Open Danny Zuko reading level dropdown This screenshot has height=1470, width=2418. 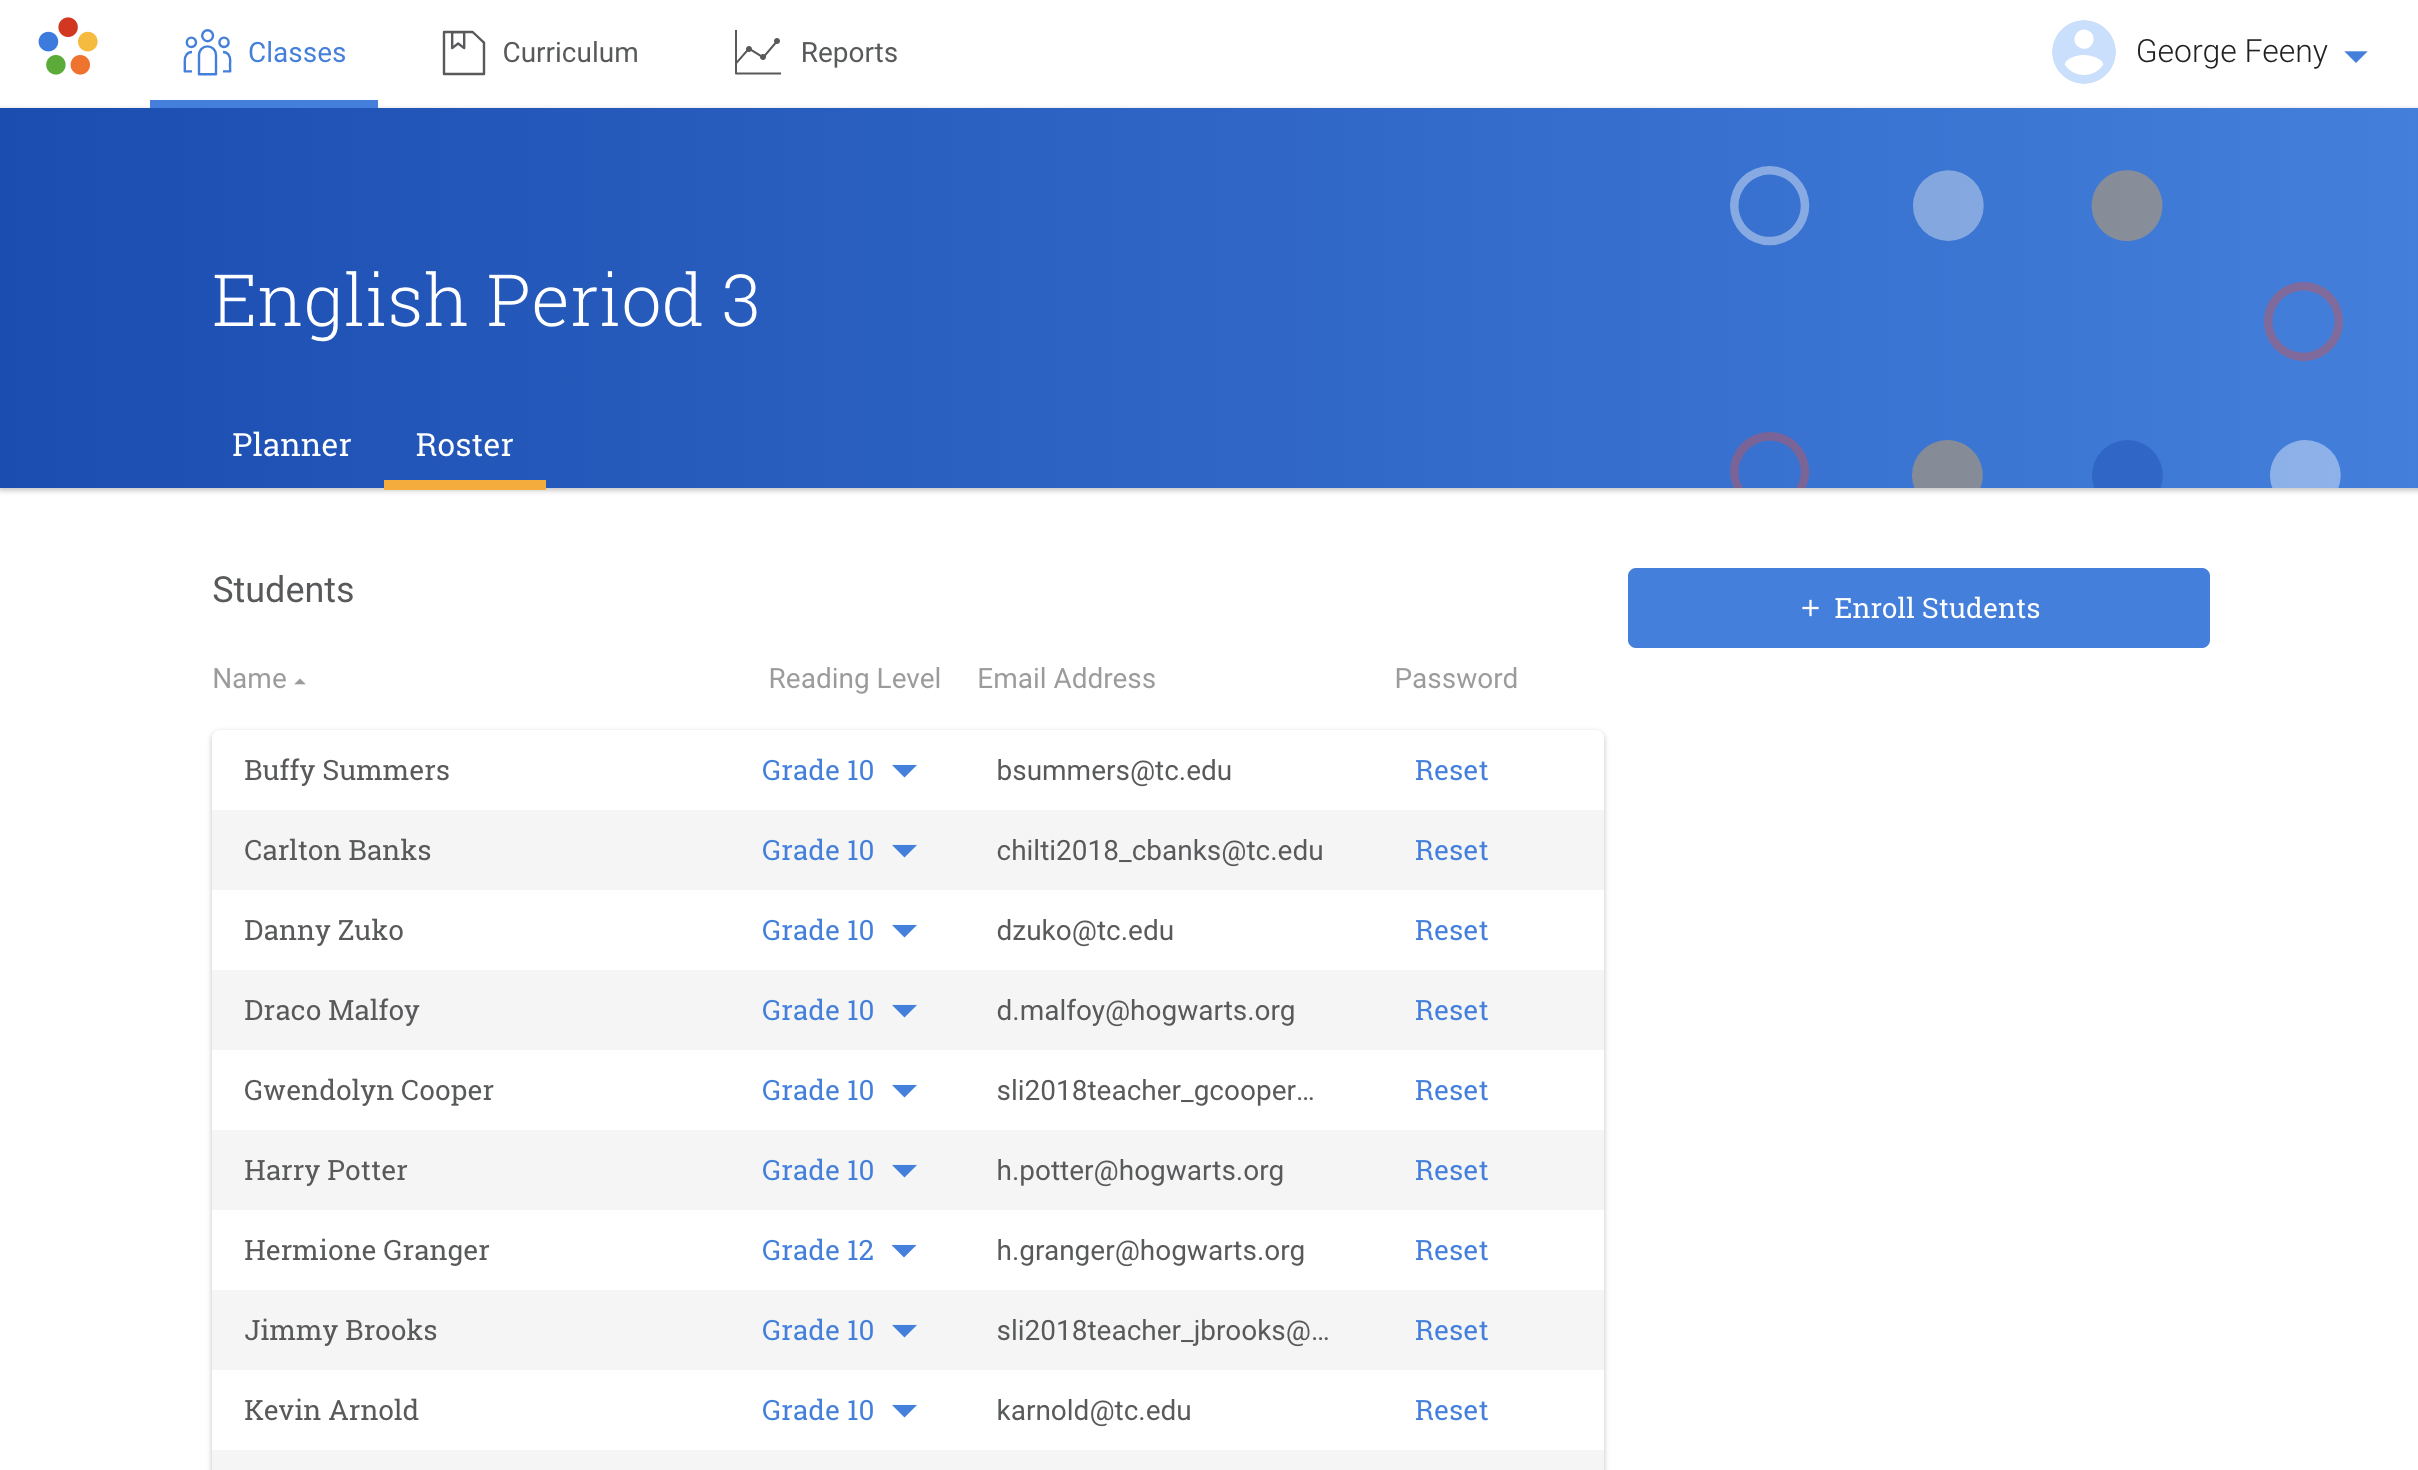click(839, 931)
